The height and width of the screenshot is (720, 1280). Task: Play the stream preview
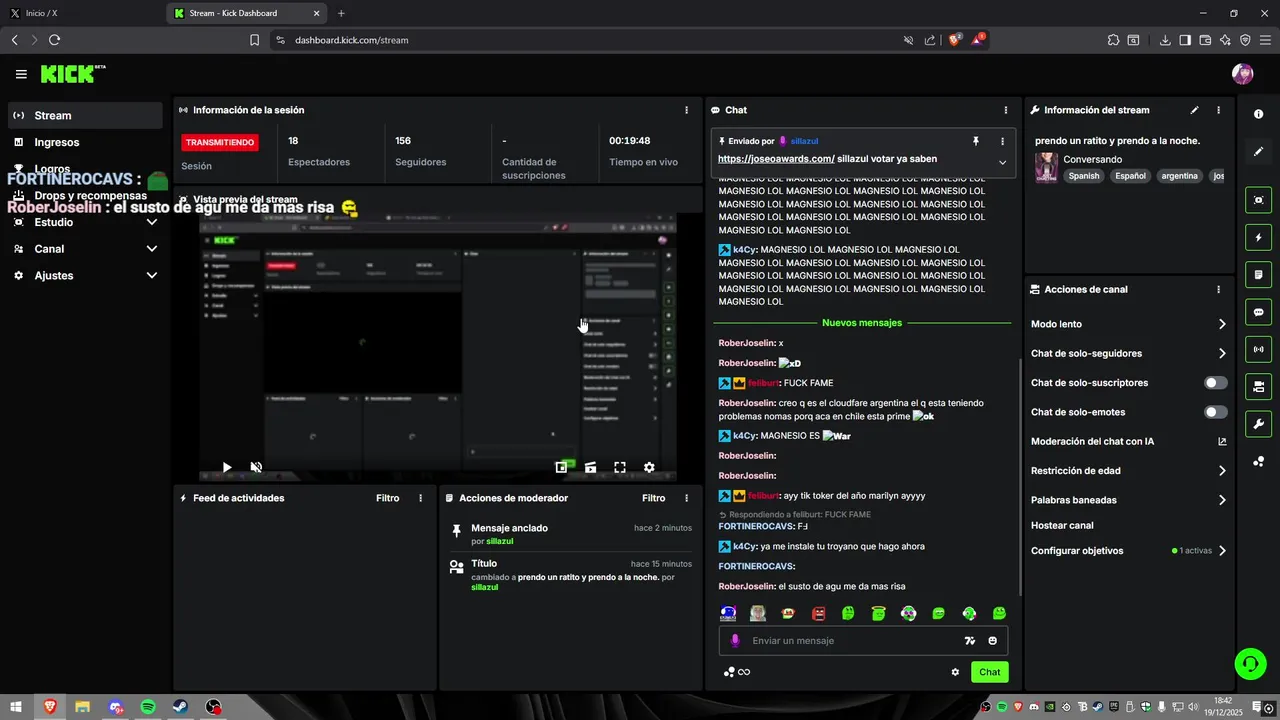coord(227,467)
